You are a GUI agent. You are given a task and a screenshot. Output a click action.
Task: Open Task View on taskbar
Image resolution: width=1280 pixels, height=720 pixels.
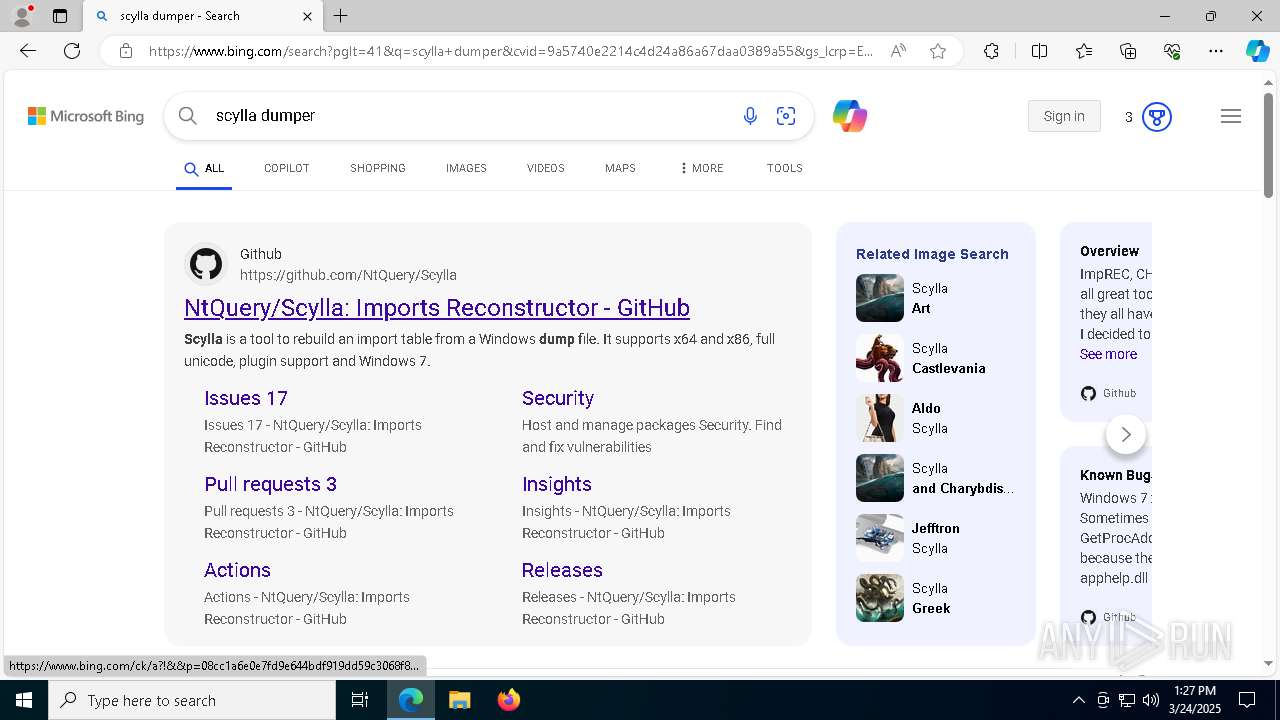coord(360,700)
